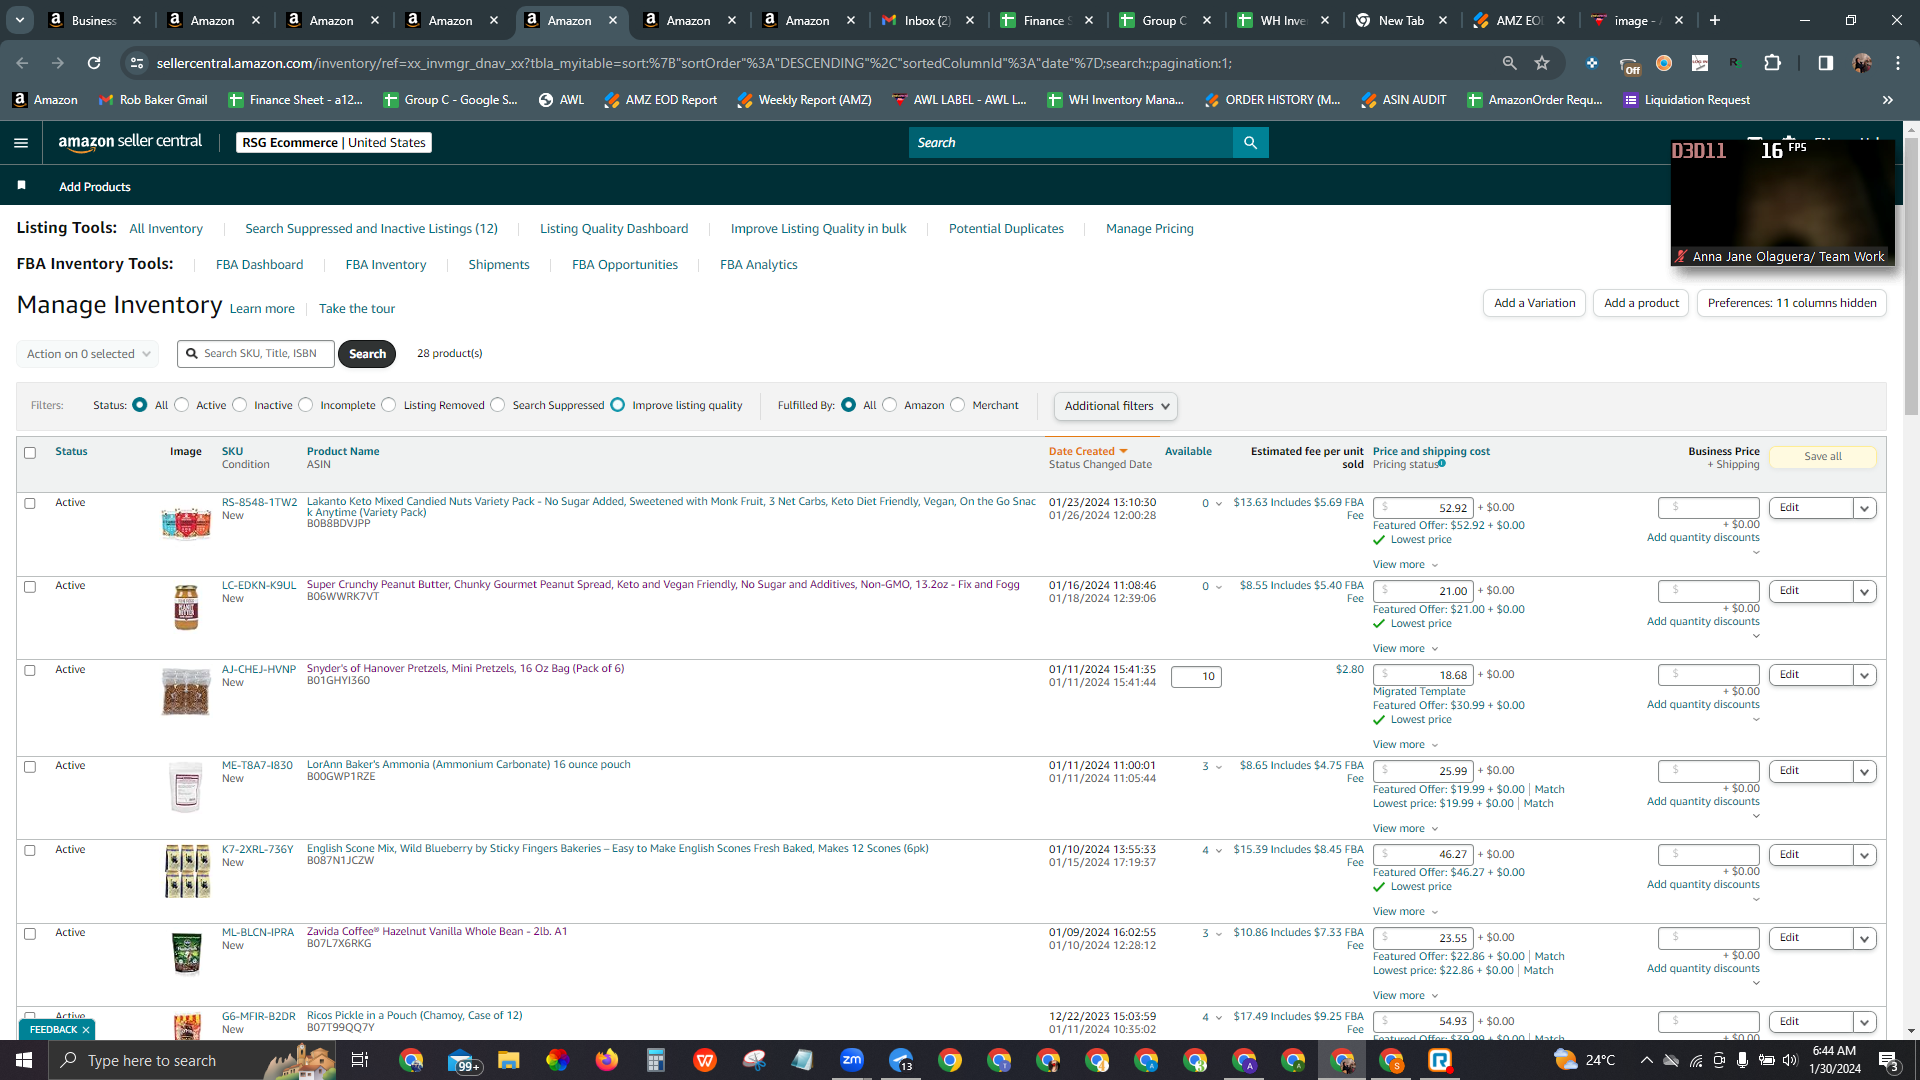Image resolution: width=1920 pixels, height=1080 pixels.
Task: Select the Search Suppressed status filter
Action: 498,405
